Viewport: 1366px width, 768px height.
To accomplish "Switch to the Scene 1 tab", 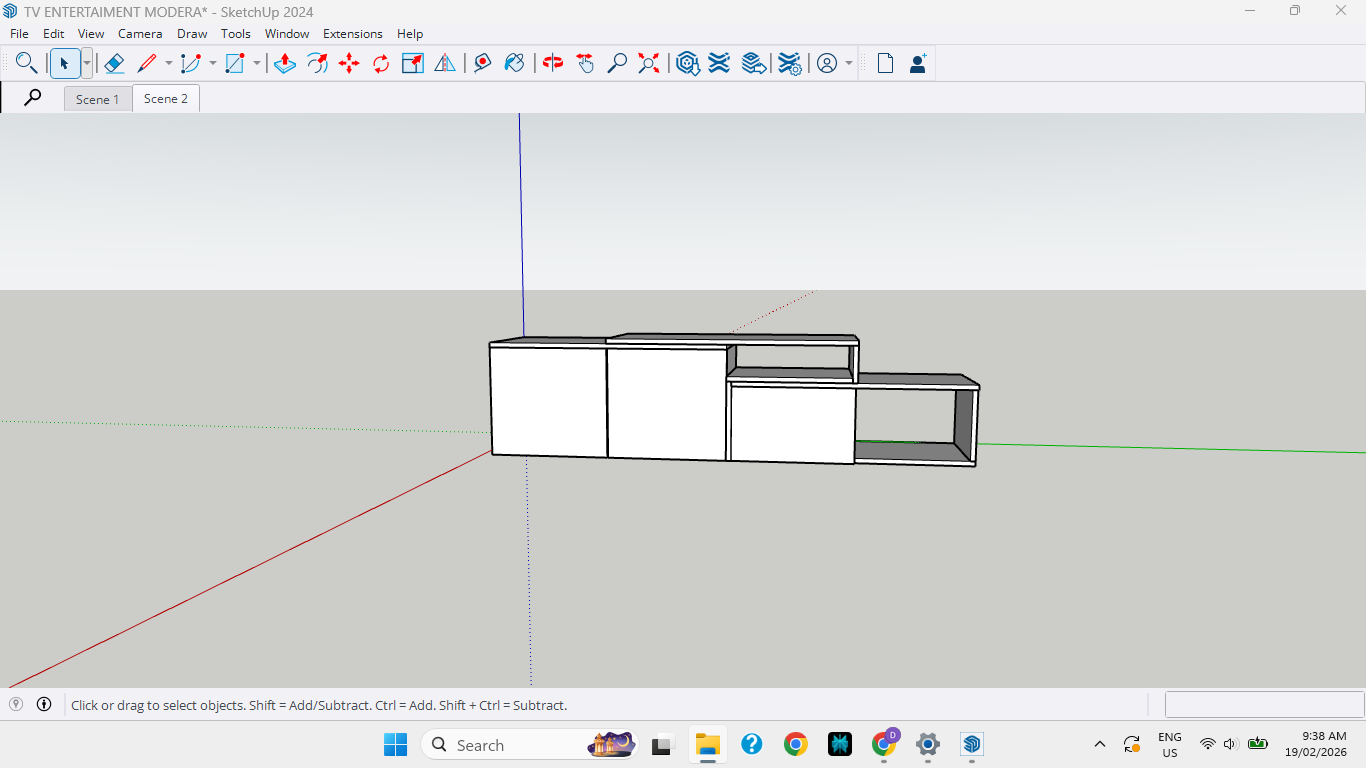I will coord(97,99).
